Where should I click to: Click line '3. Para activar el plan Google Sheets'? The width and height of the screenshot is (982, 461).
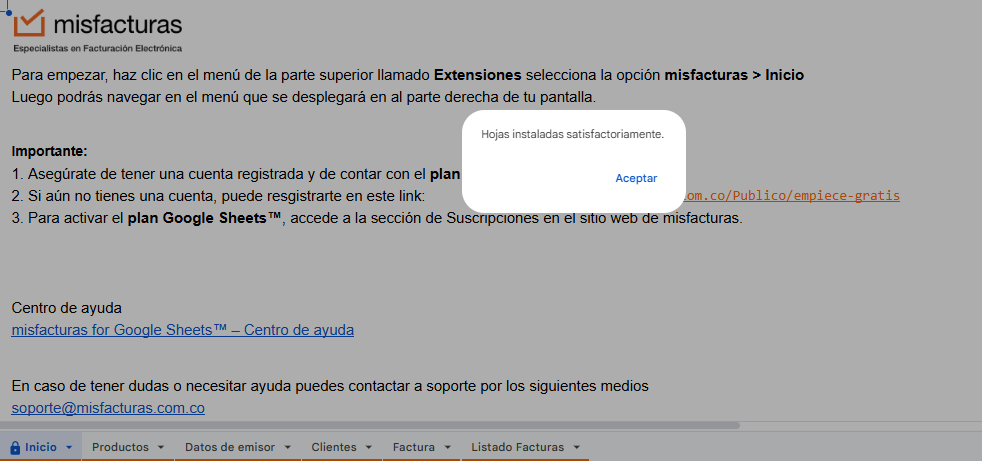(377, 219)
